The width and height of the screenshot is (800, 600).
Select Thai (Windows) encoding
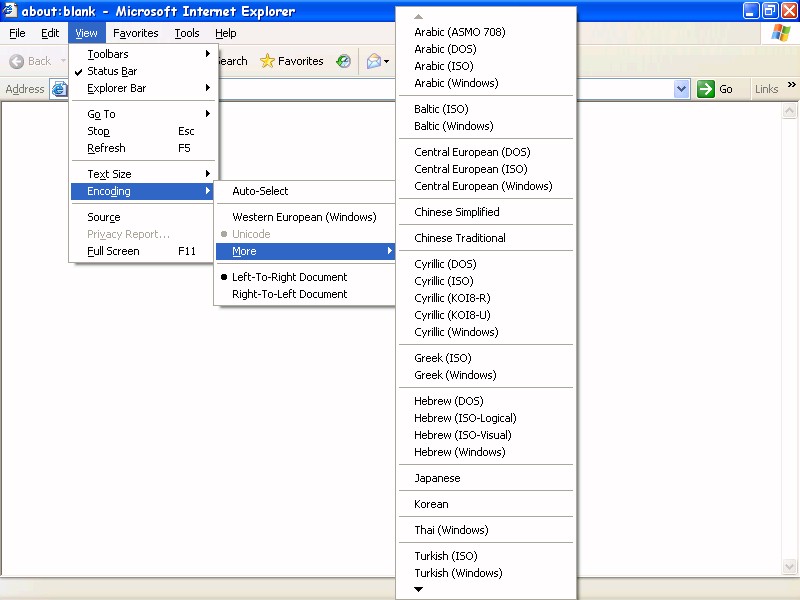coord(486,530)
